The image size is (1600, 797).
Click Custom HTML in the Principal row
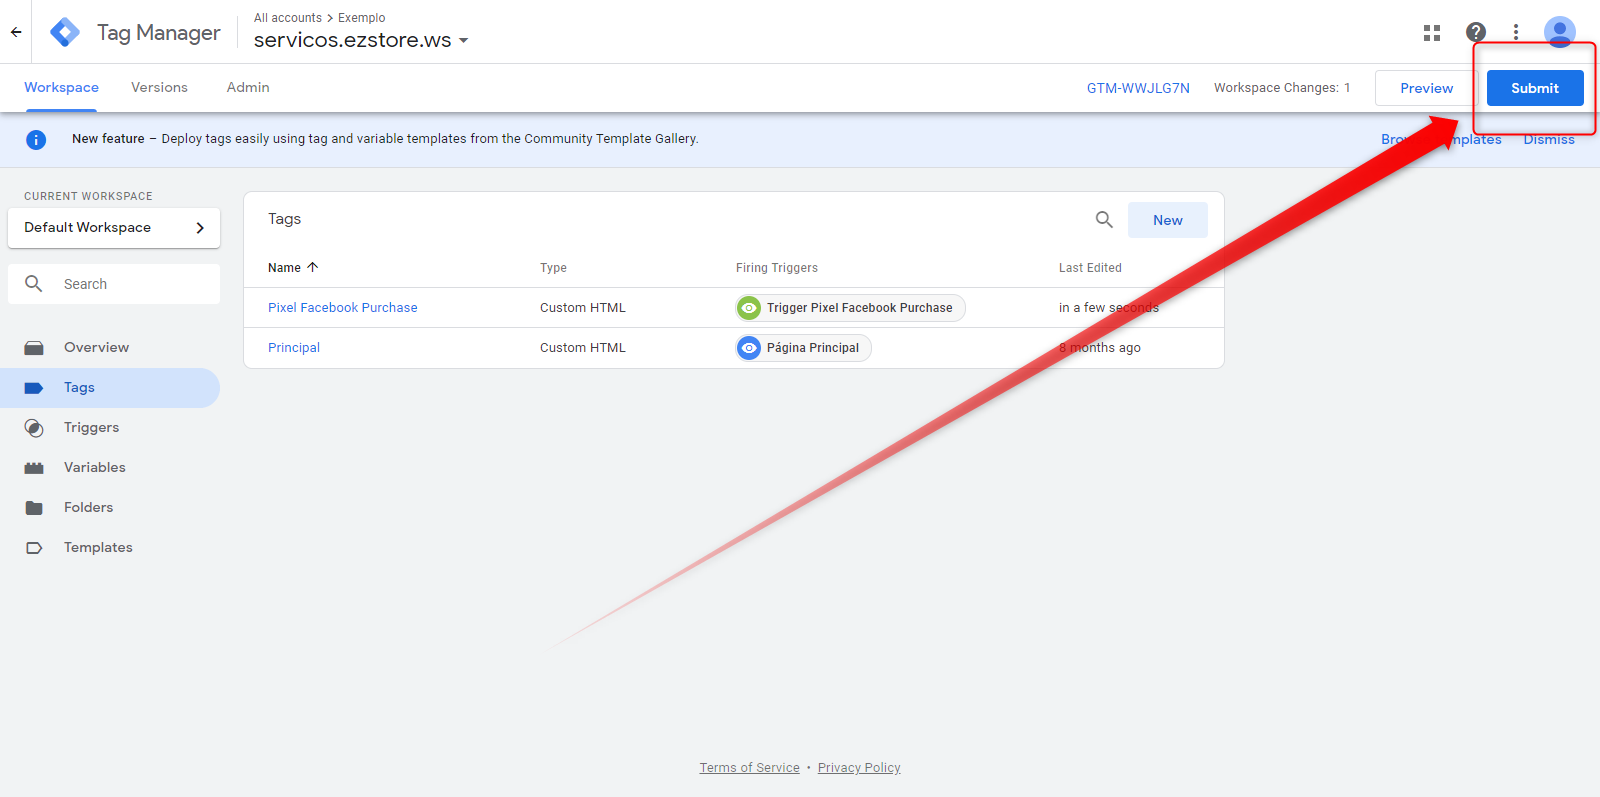pyautogui.click(x=583, y=348)
